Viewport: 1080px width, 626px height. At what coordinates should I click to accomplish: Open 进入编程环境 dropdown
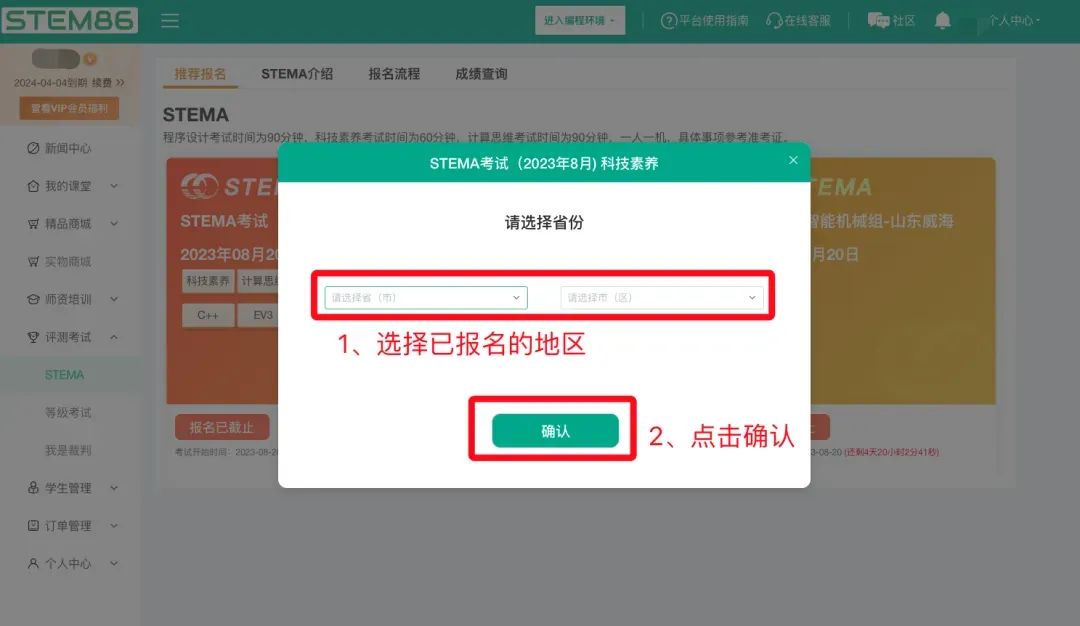[580, 21]
